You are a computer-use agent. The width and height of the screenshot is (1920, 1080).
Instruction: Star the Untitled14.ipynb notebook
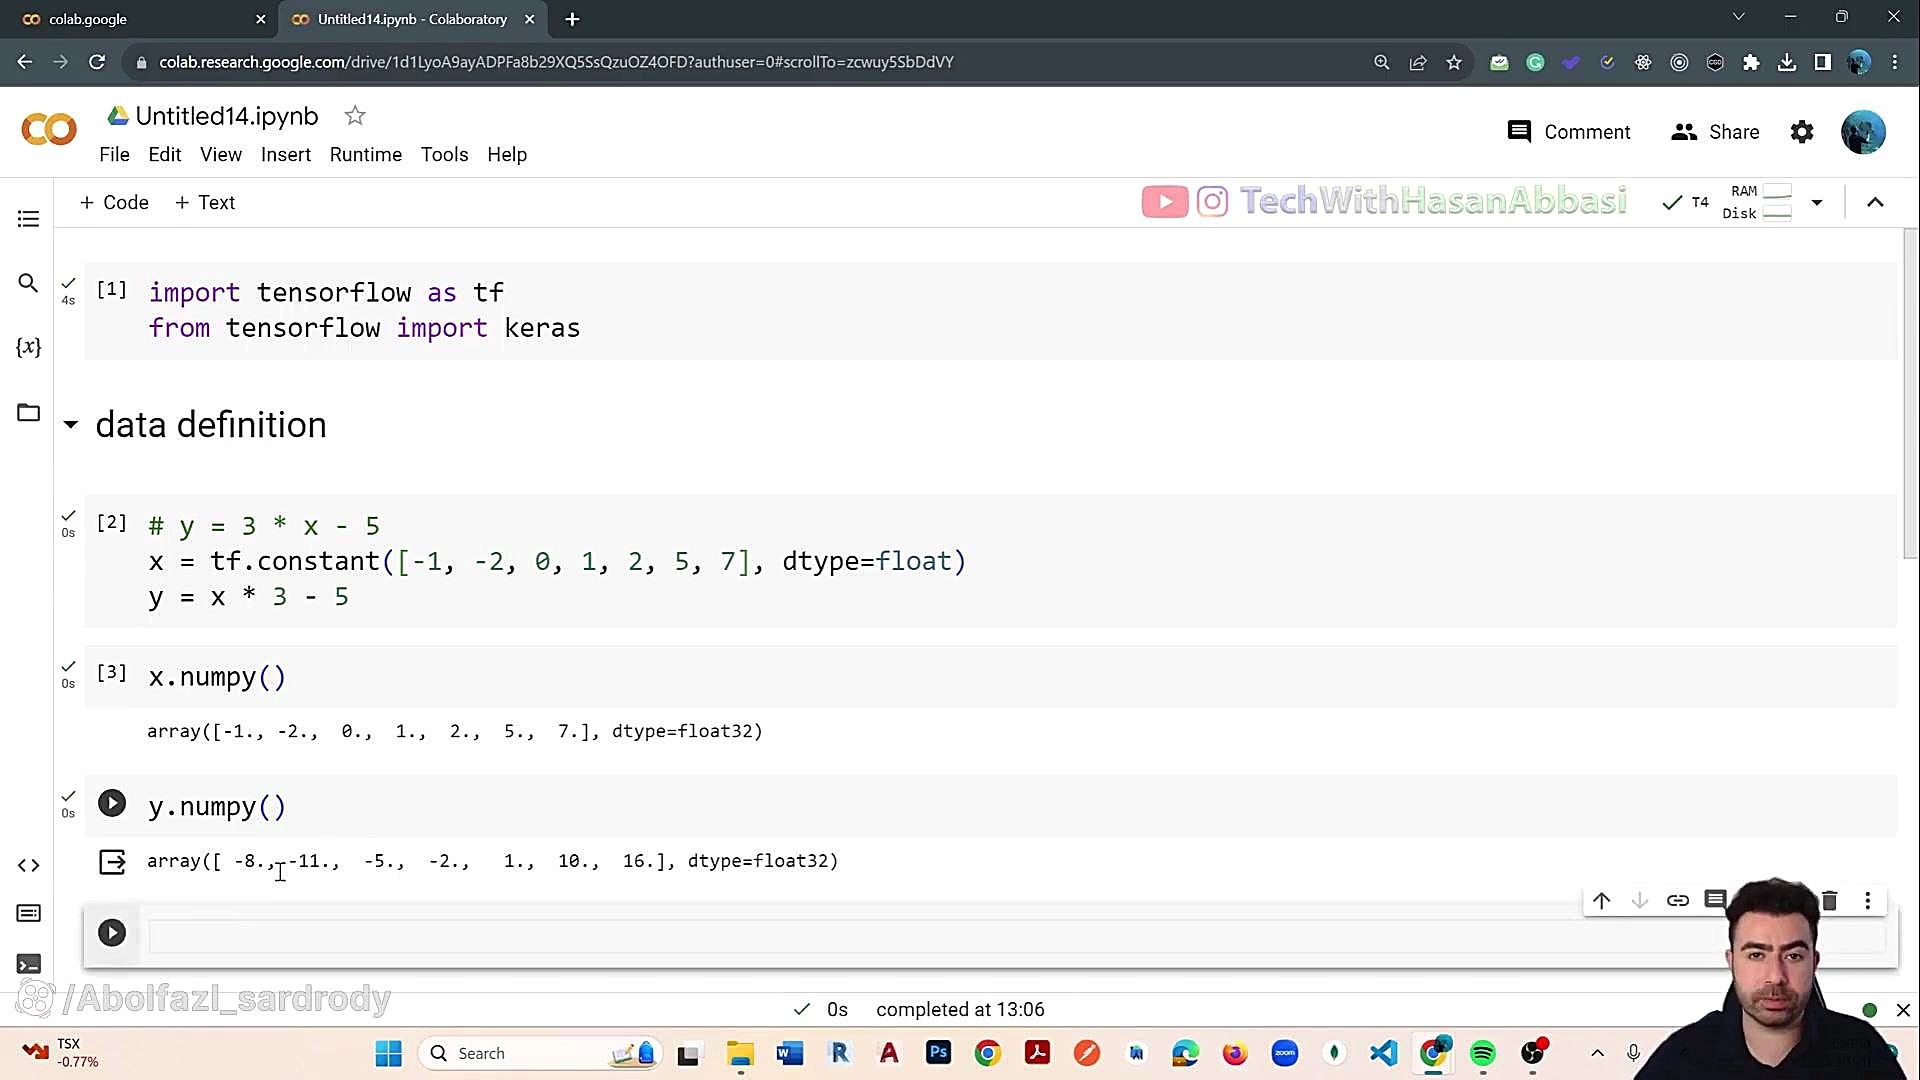(355, 116)
